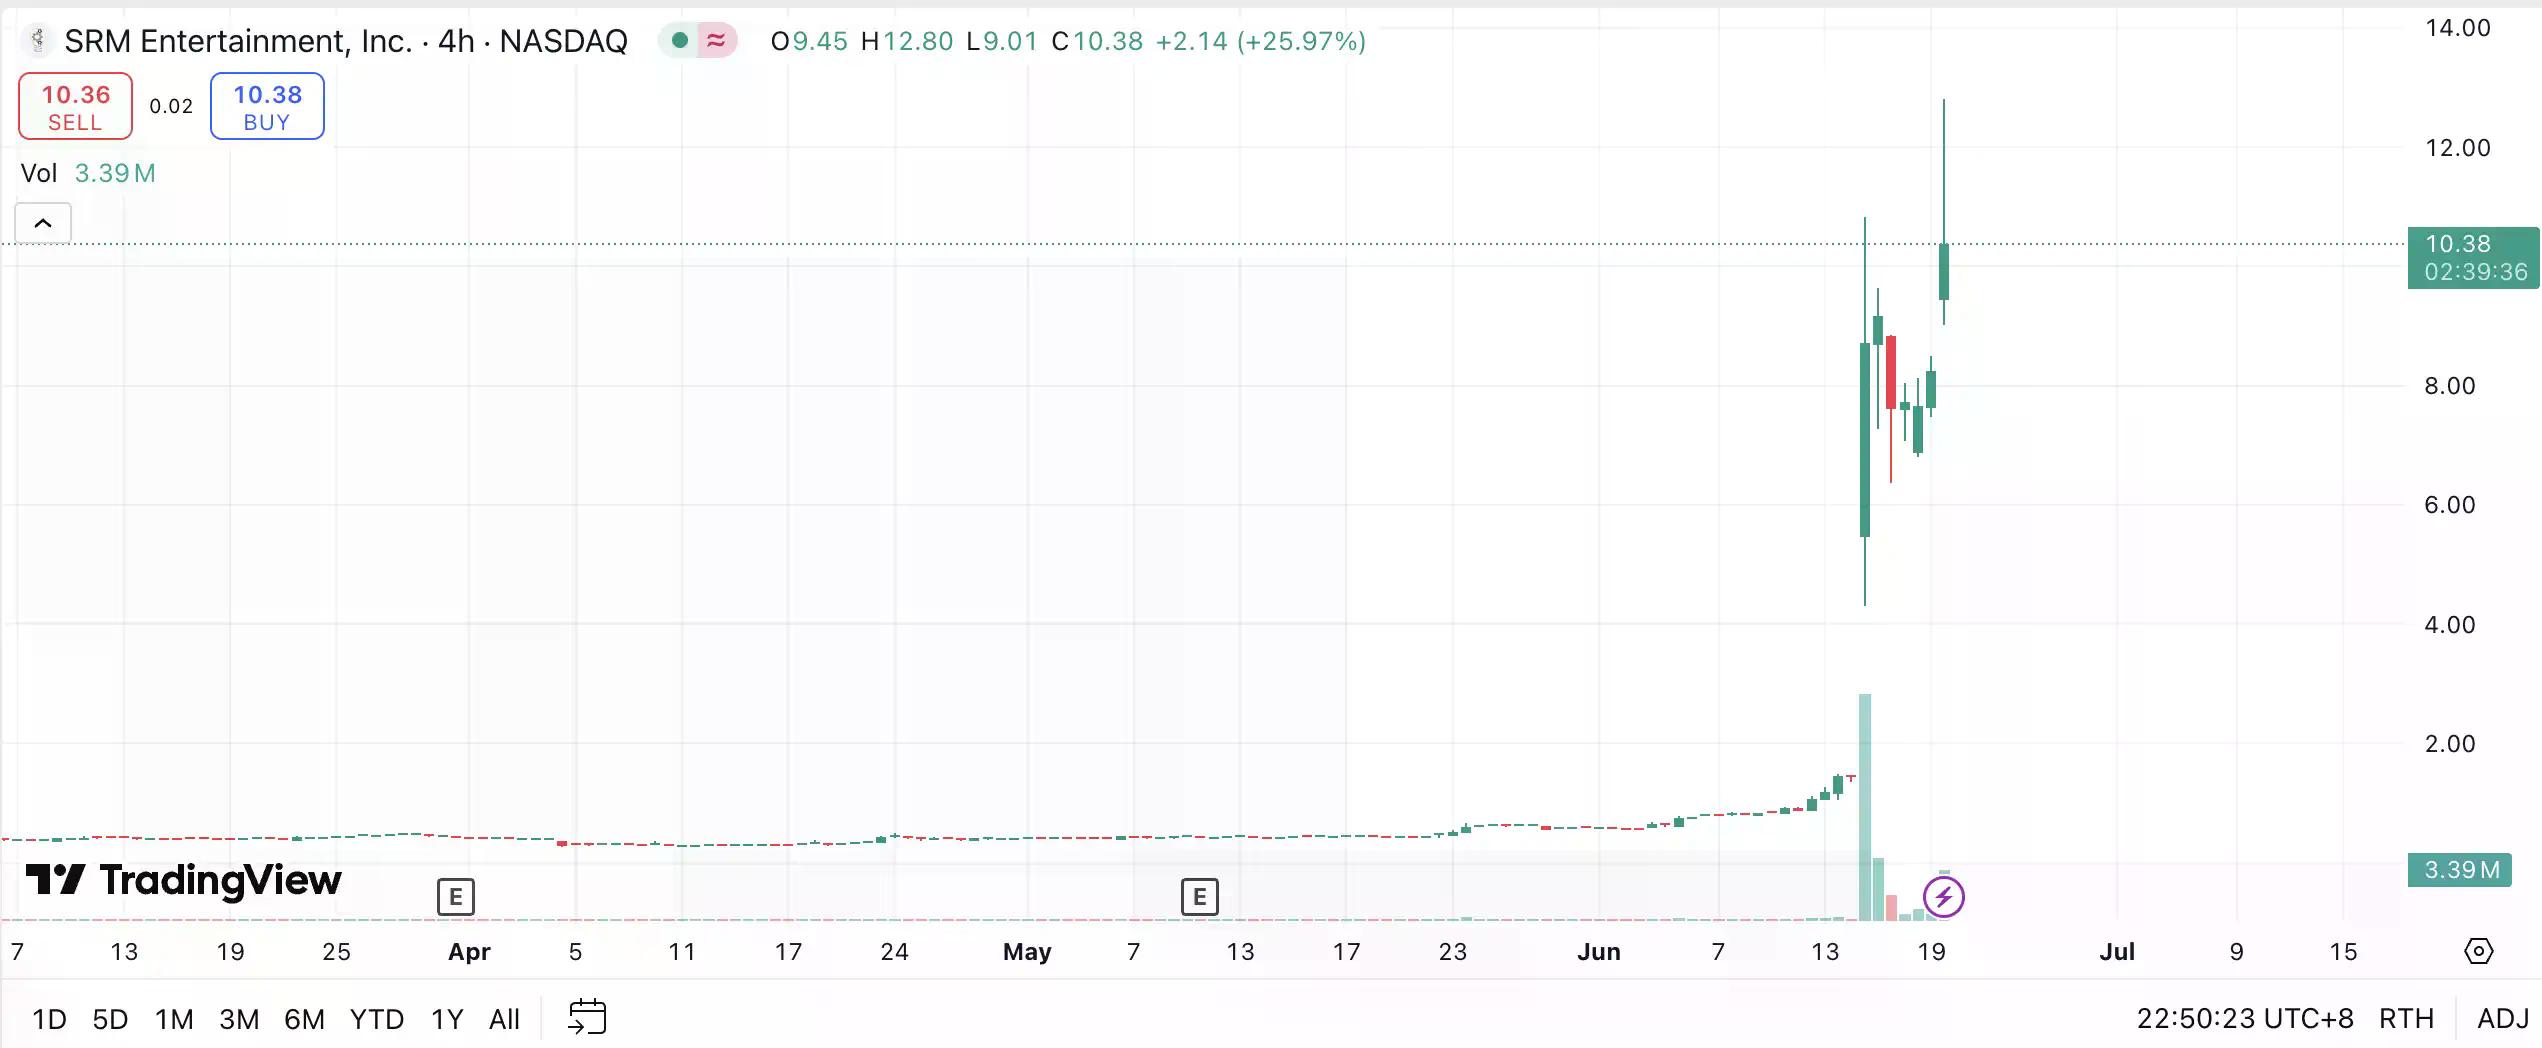The image size is (2542, 1048).
Task: Select the 1D time range
Action: tap(49, 1019)
